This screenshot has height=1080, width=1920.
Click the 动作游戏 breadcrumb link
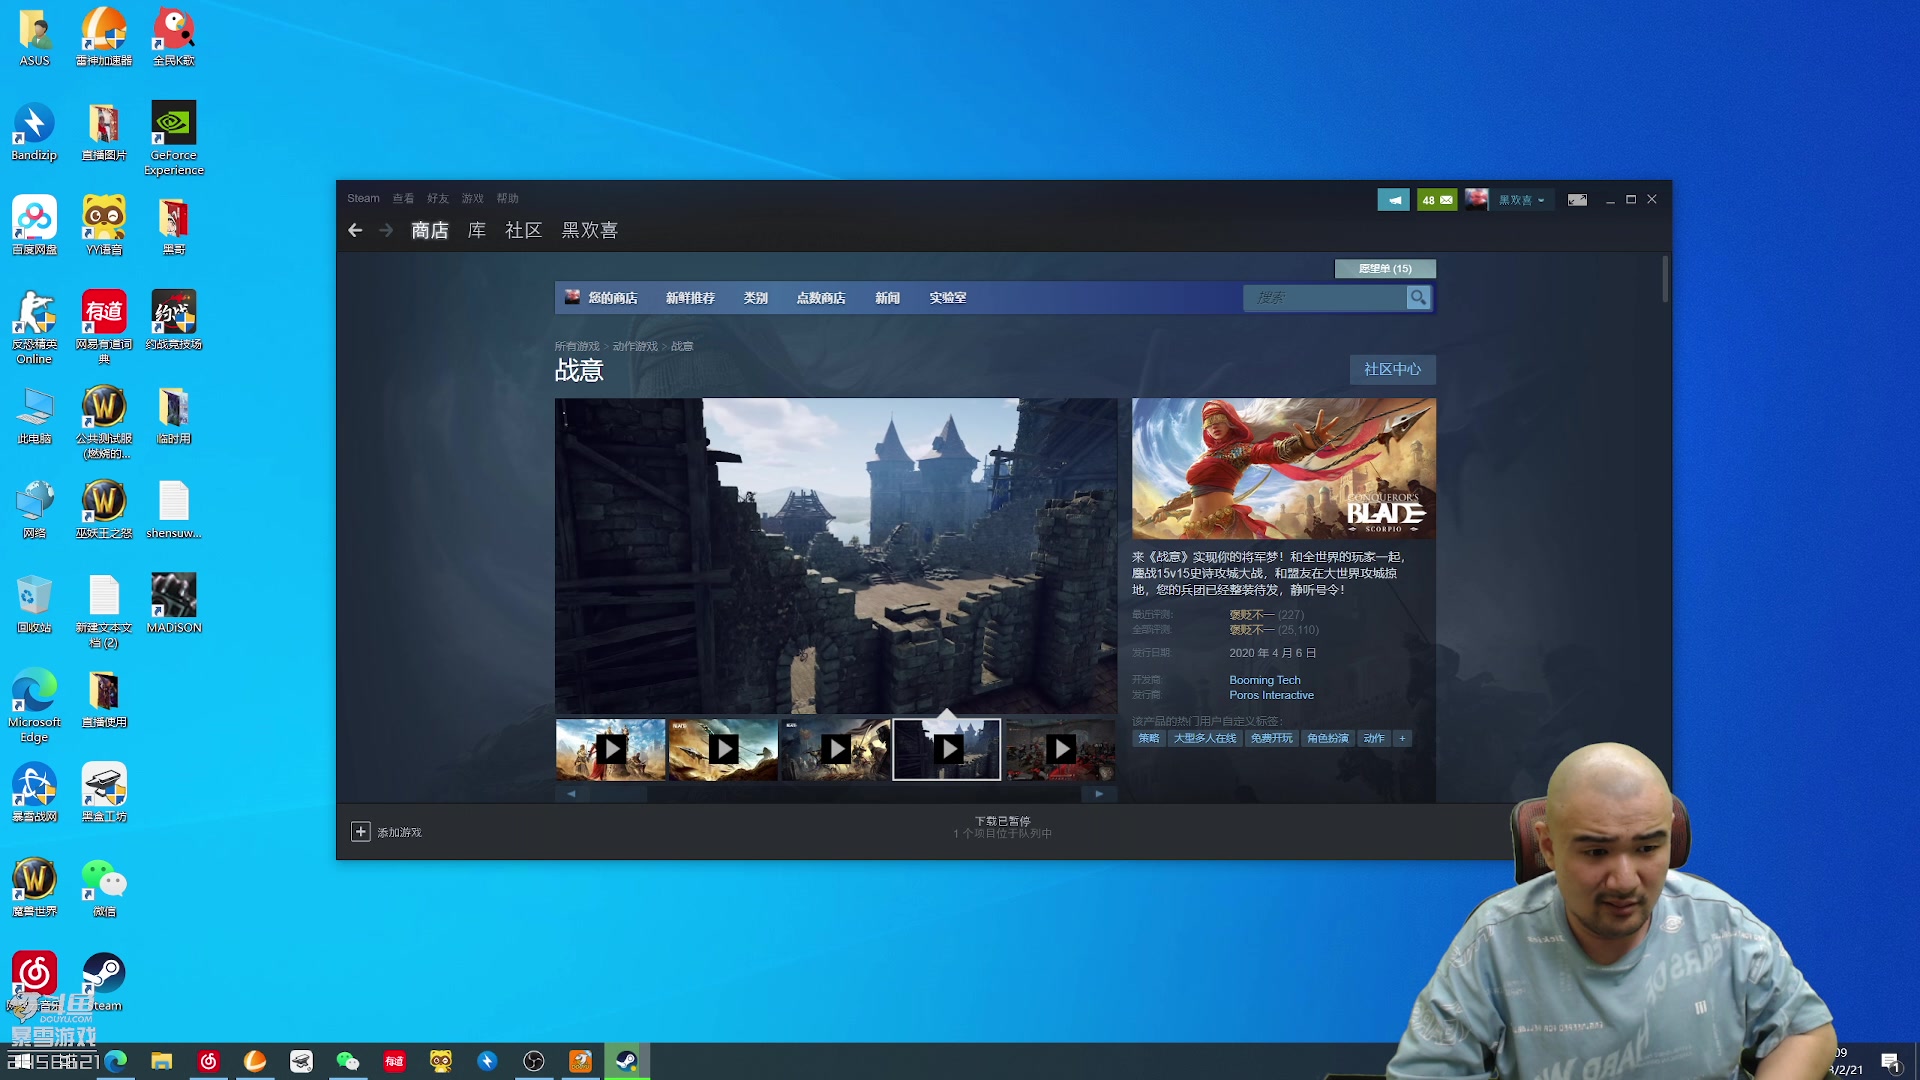coord(635,346)
